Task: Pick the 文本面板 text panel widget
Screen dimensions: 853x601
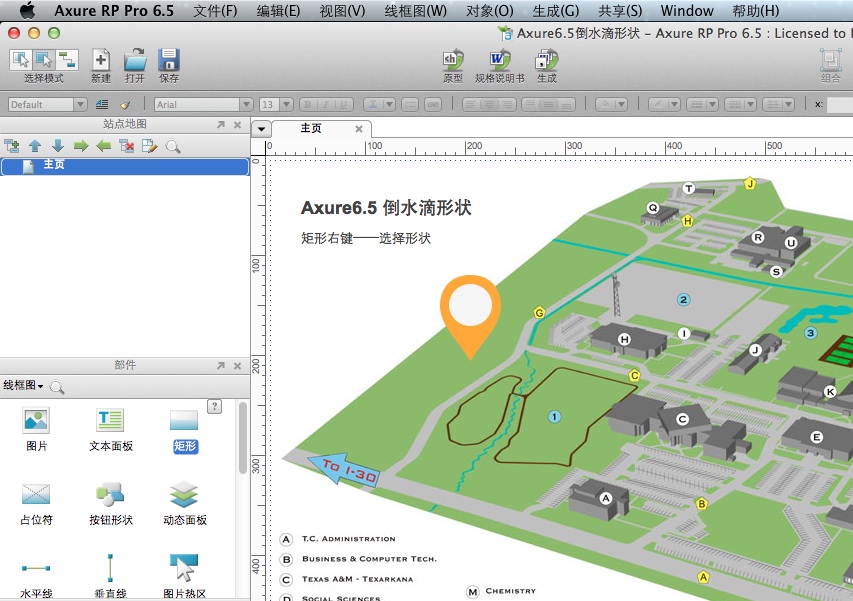Action: coord(111,430)
